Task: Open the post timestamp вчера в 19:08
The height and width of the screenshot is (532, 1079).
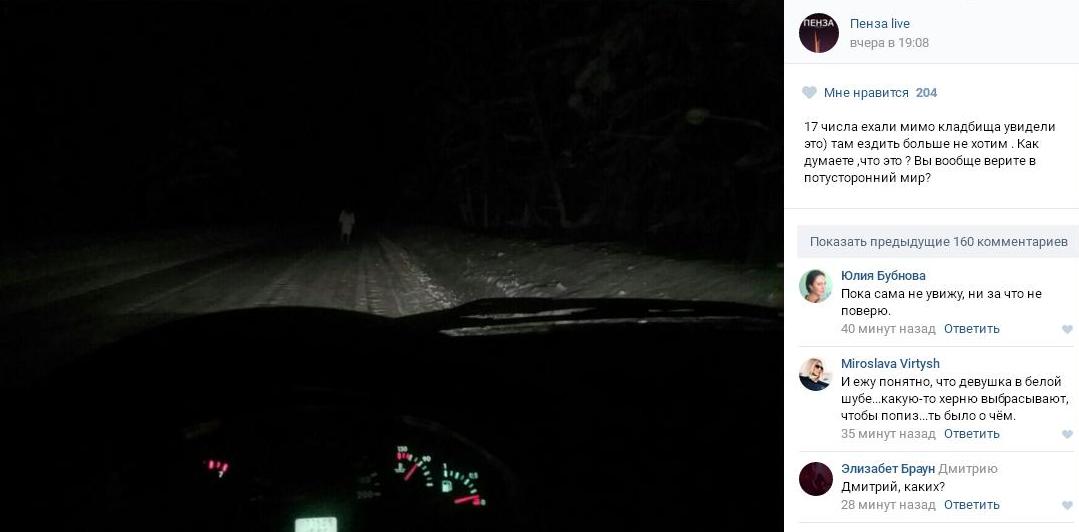Action: coord(889,43)
